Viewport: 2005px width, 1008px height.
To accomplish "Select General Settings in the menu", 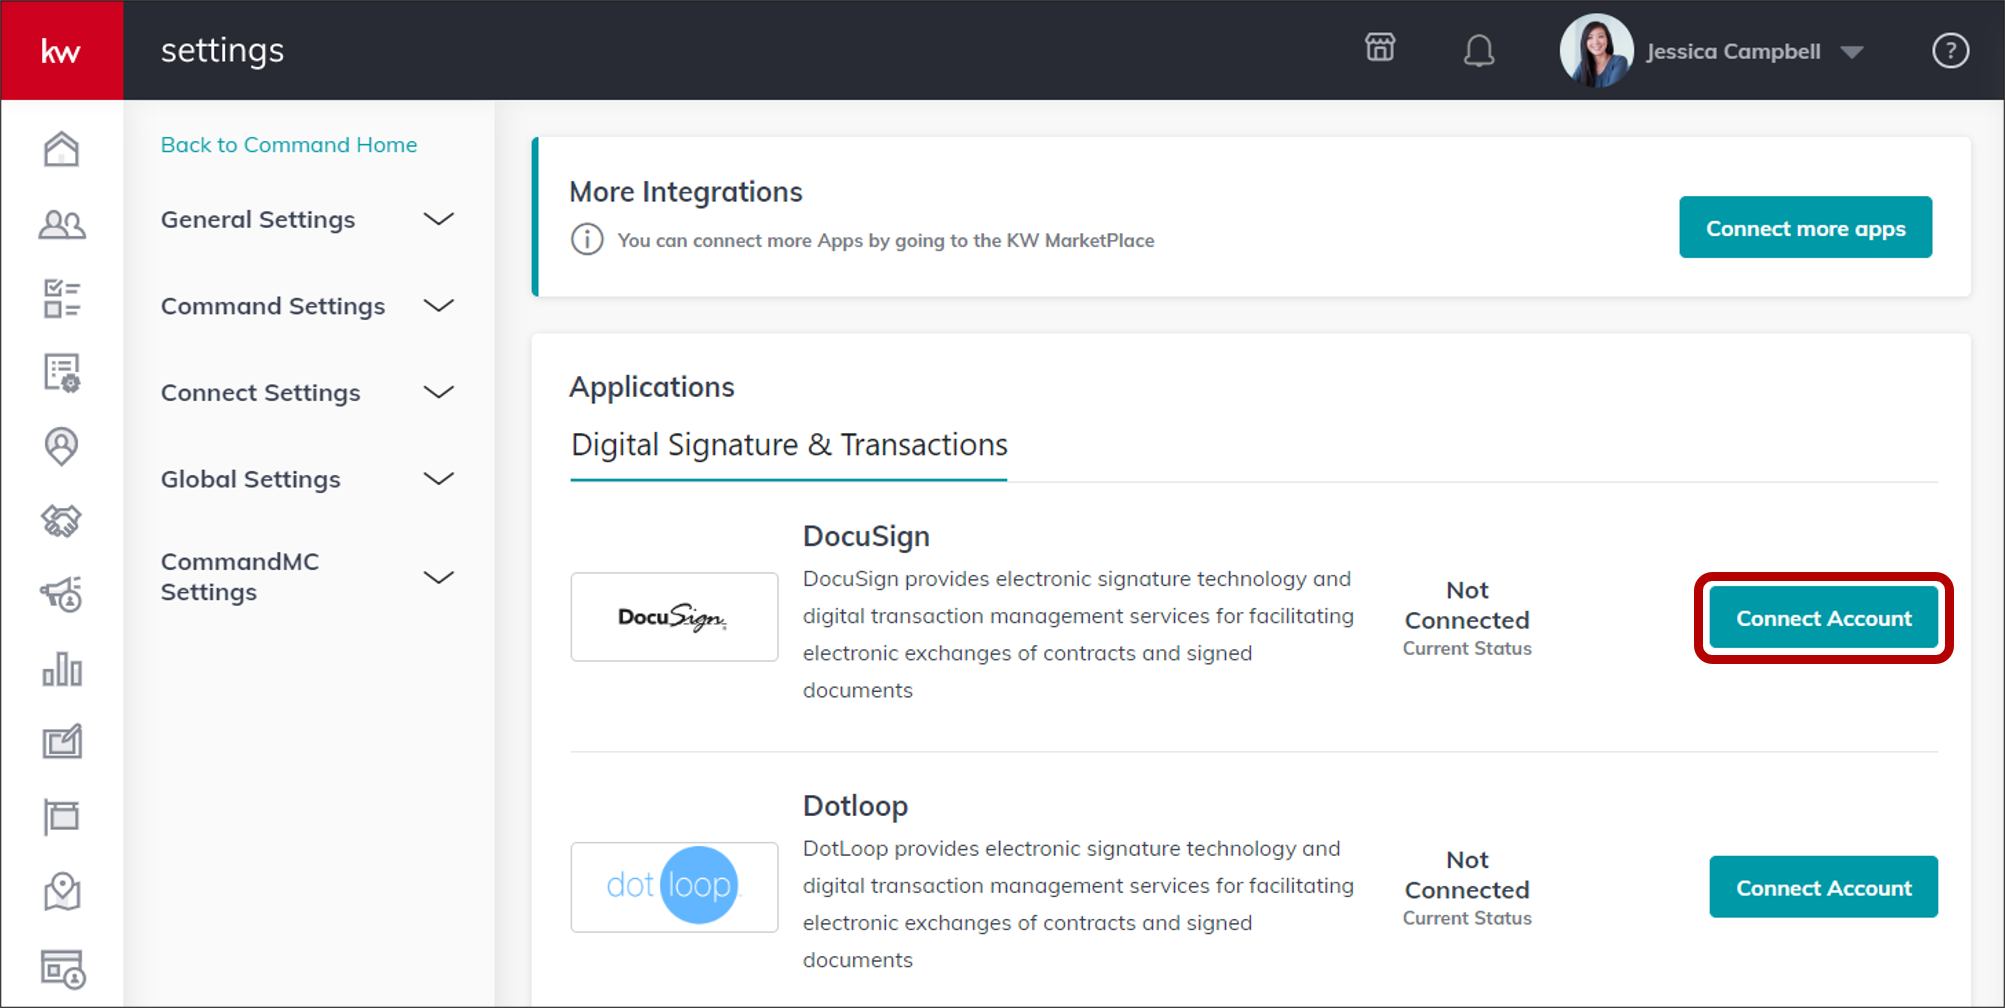I will click(x=258, y=219).
